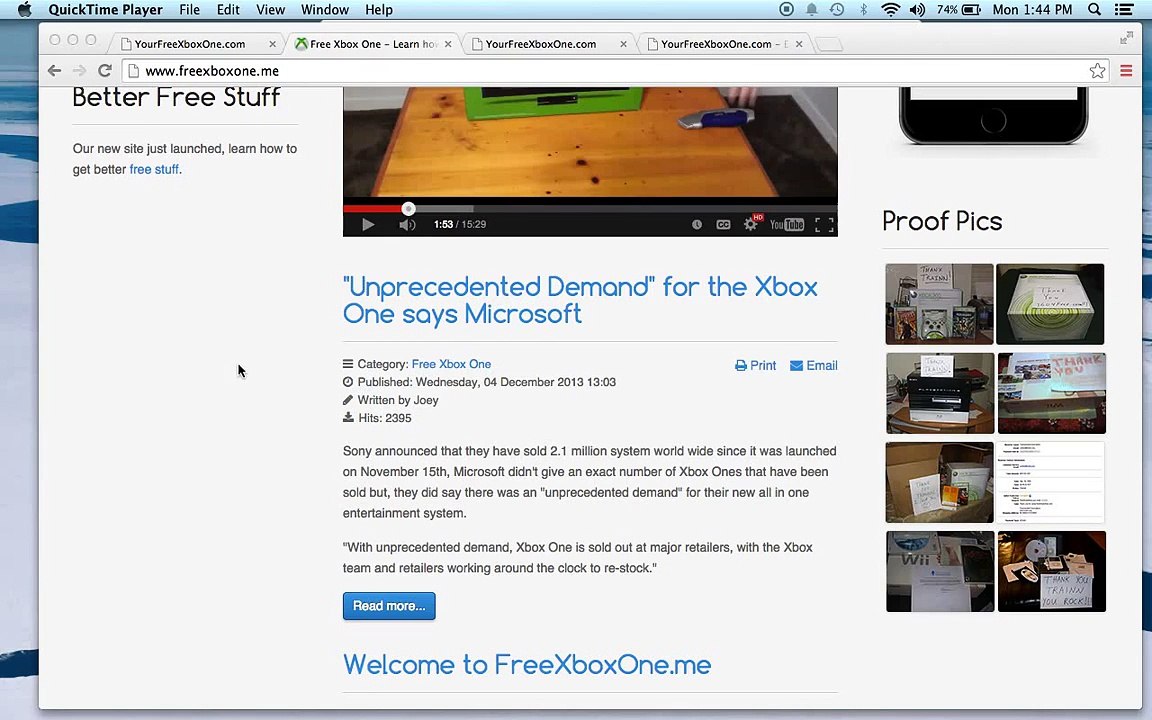
Task: Open the Chrome hamburger menu
Action: (1126, 71)
